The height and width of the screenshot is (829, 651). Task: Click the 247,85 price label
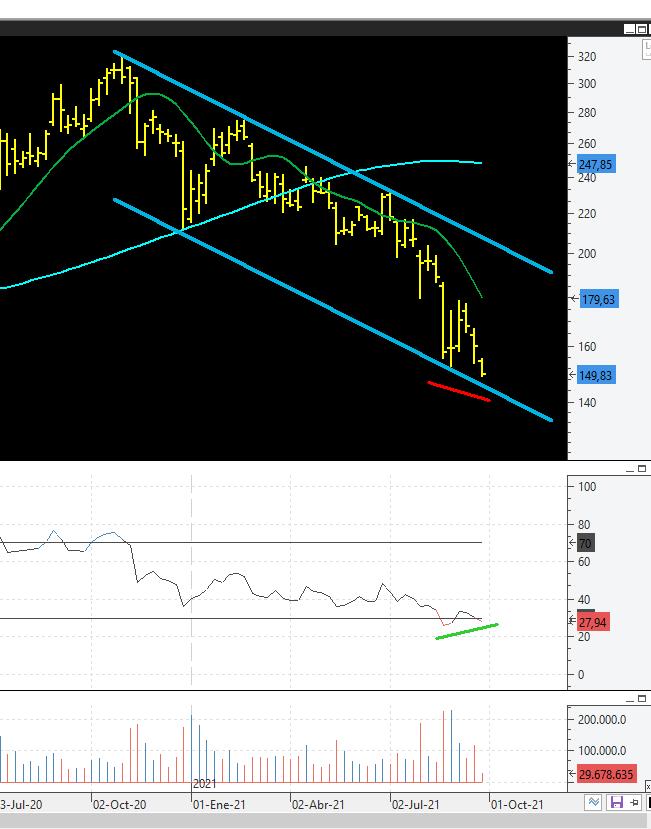pyautogui.click(x=595, y=164)
